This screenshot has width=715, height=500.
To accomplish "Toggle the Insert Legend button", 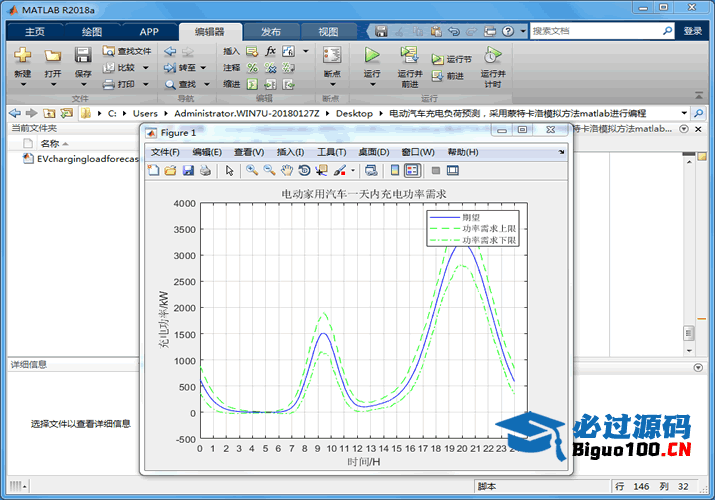I will pos(412,170).
